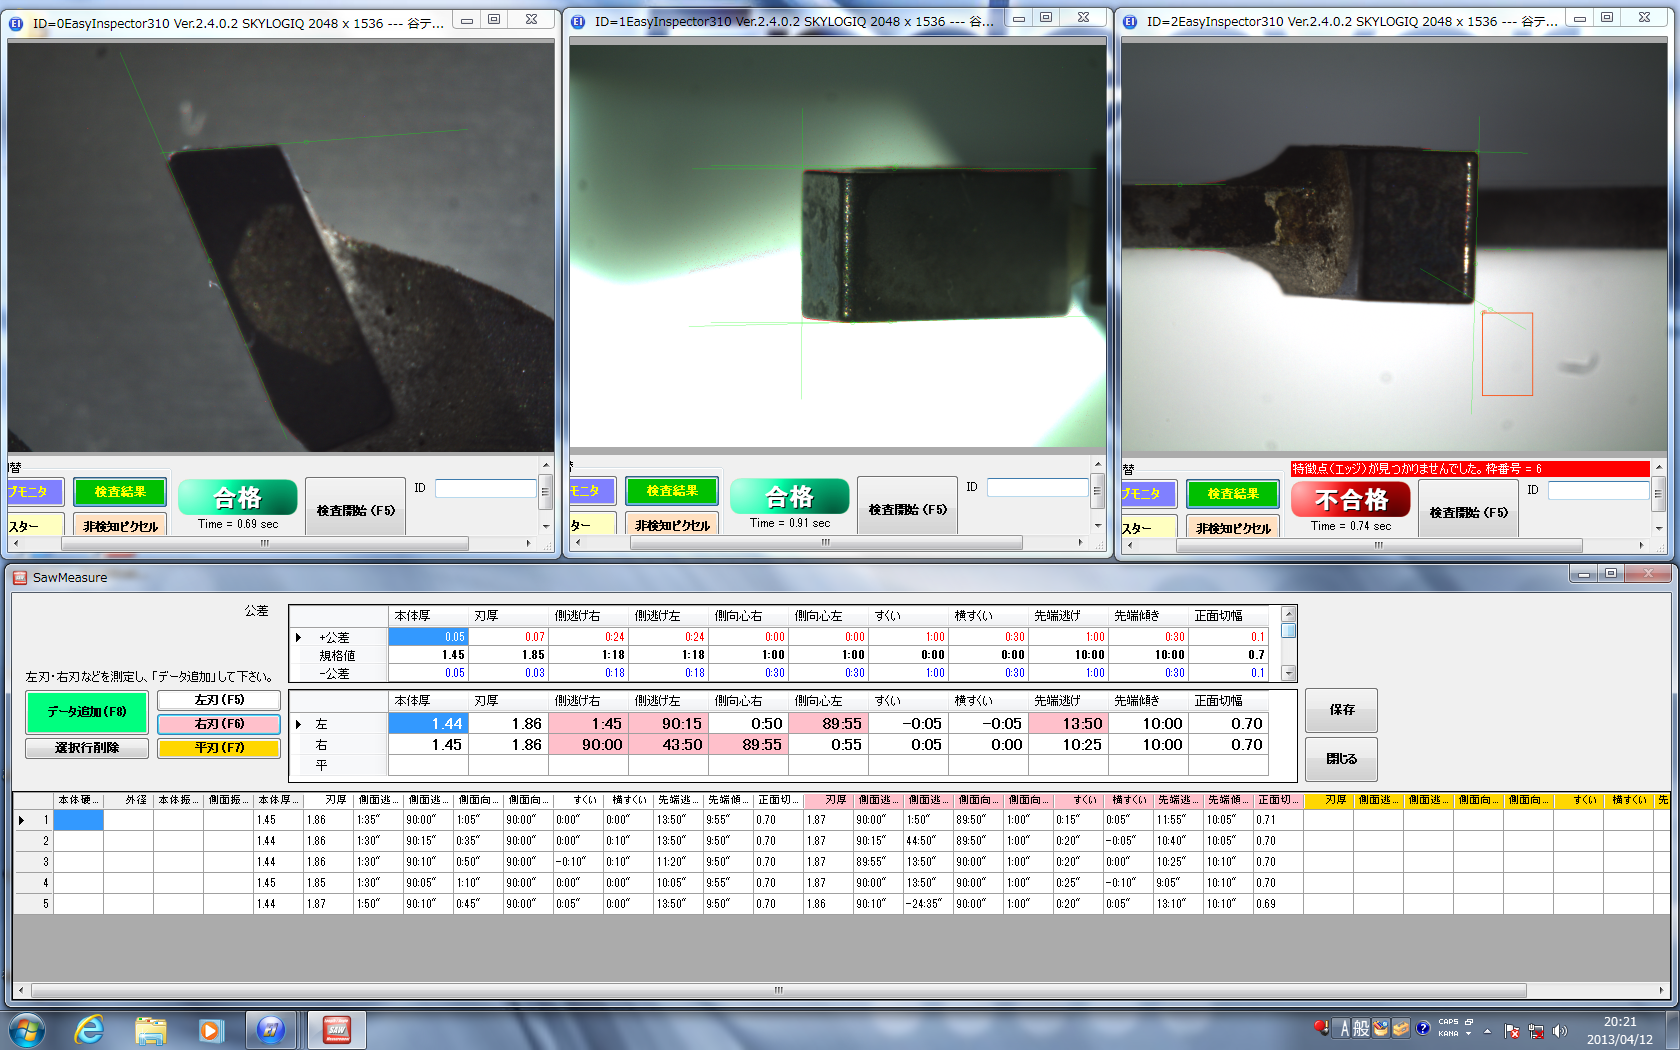
Task: Click the ID=2 window horizontal scrollbar thumb
Action: 1379,546
